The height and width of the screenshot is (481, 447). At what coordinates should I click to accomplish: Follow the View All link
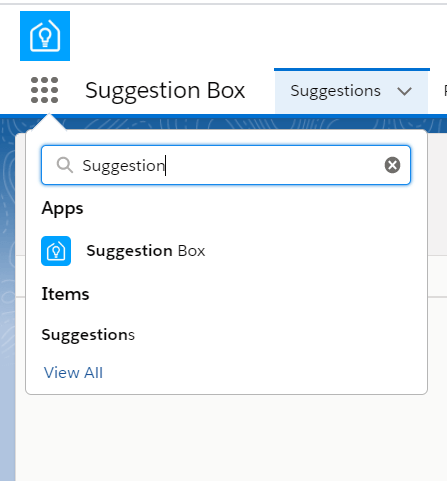pos(73,373)
